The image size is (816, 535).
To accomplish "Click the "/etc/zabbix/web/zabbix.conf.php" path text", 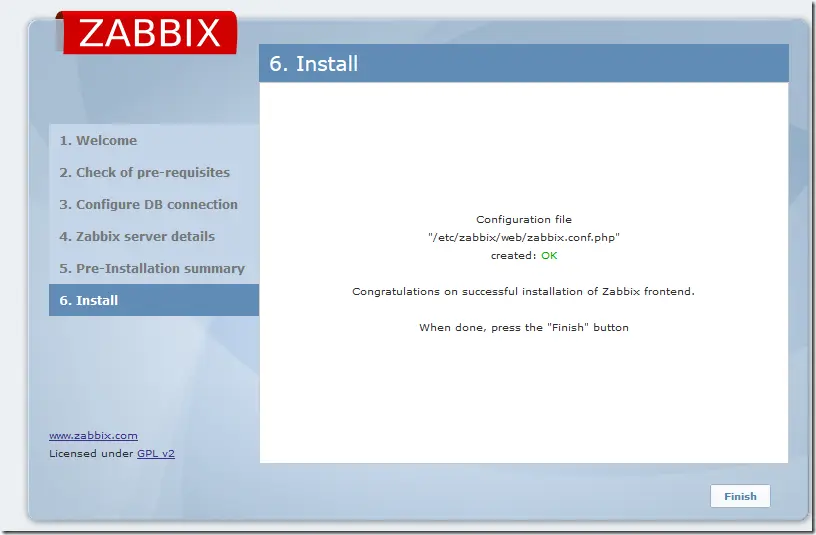I will [524, 237].
